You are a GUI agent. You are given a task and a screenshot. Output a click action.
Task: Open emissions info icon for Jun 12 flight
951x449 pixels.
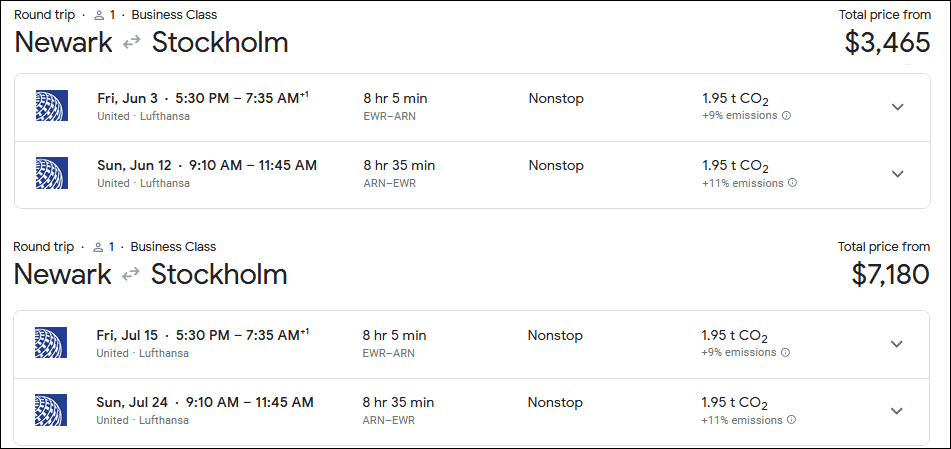[x=792, y=183]
